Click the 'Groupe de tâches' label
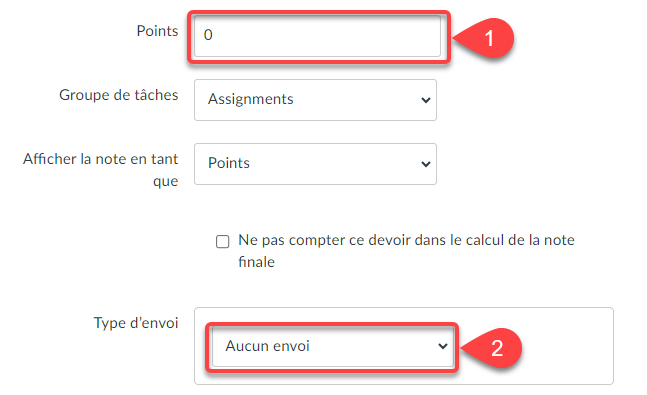 [x=119, y=95]
